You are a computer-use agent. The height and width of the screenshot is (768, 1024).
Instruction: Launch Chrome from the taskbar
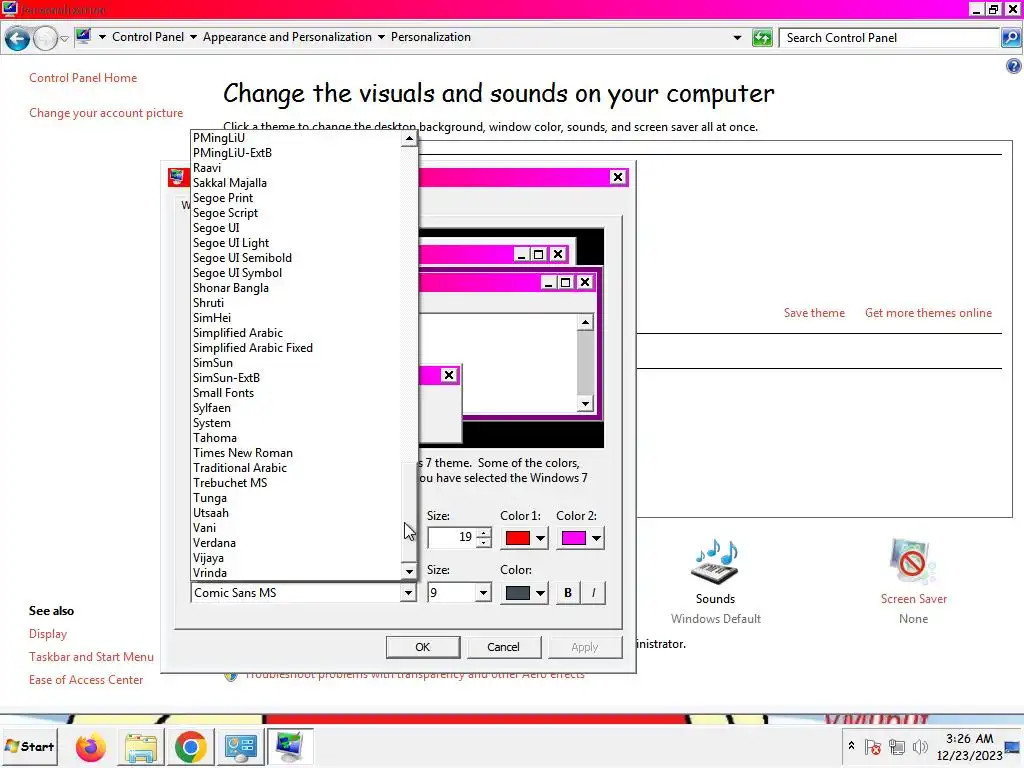191,746
